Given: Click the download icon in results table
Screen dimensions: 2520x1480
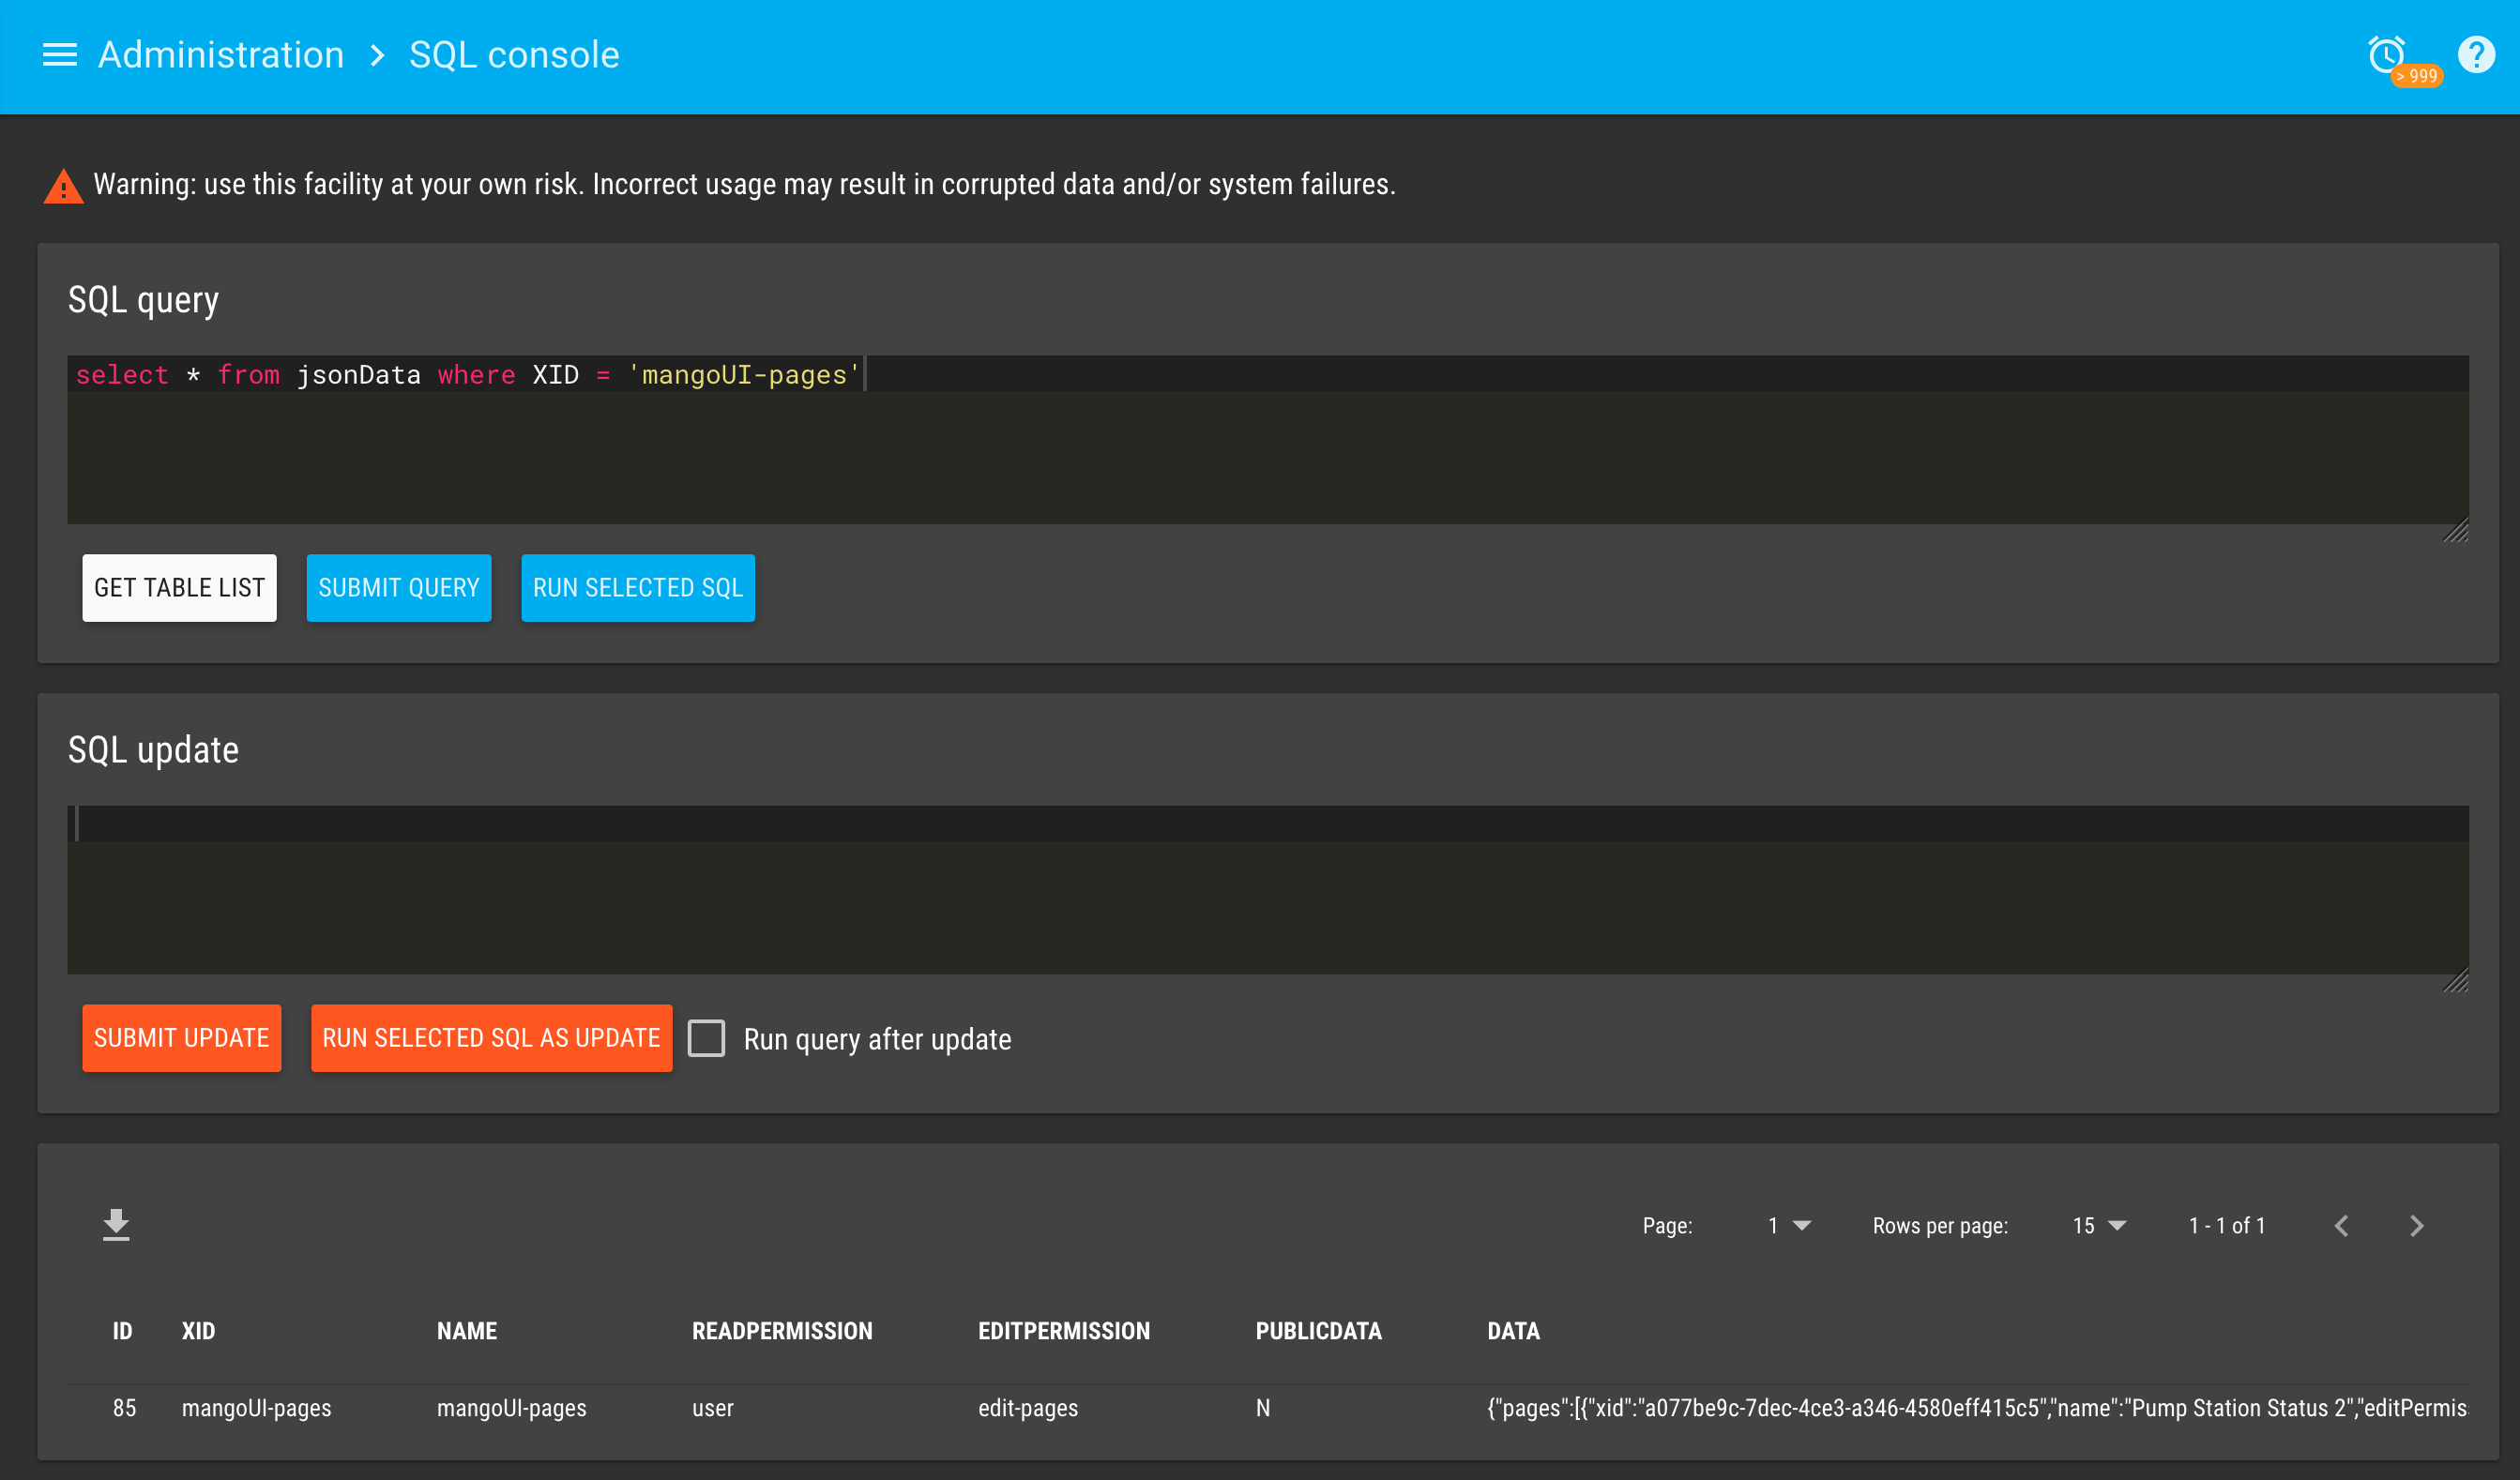Looking at the screenshot, I should coord(116,1223).
